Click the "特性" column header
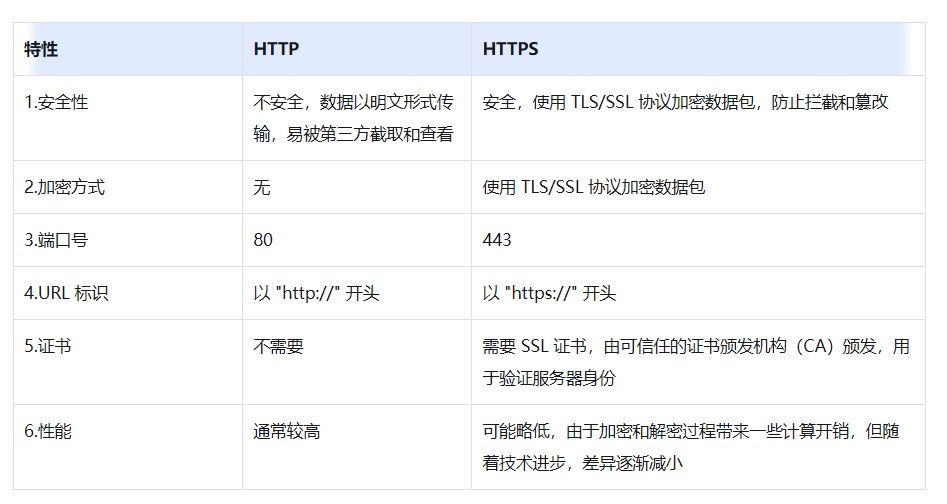This screenshot has height=504, width=947. 41,49
